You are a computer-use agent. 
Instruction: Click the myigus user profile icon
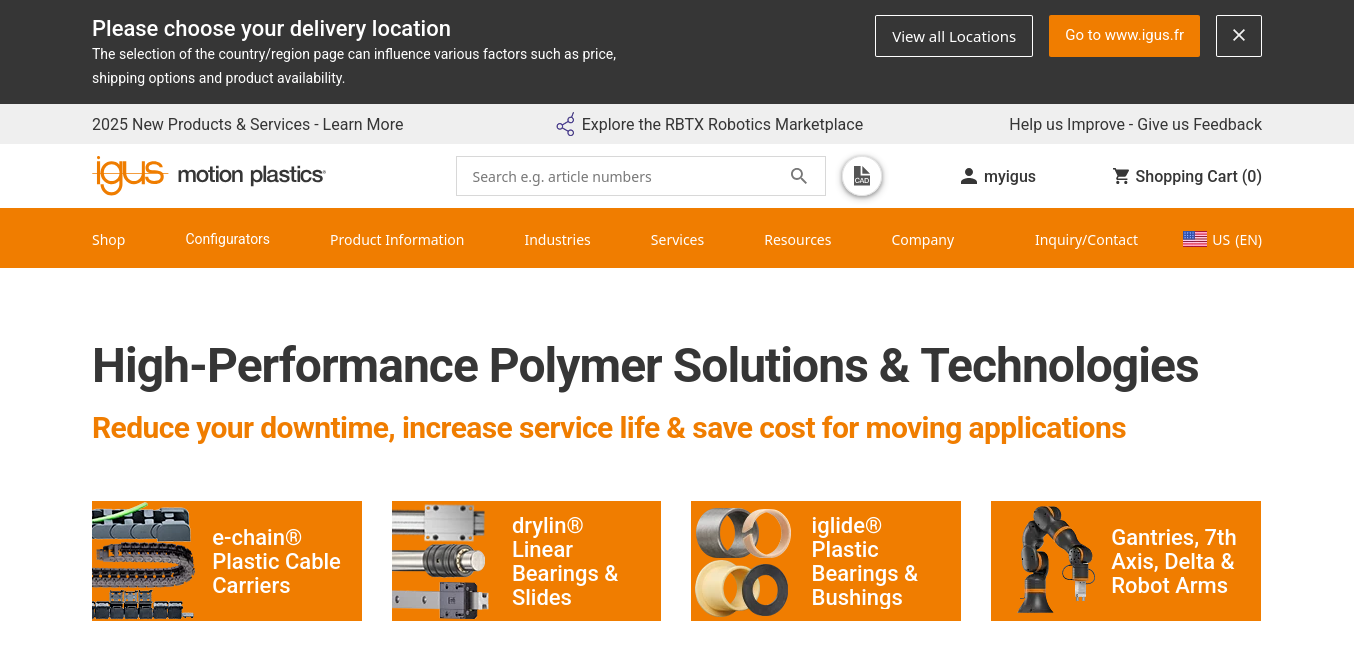pyautogui.click(x=968, y=177)
